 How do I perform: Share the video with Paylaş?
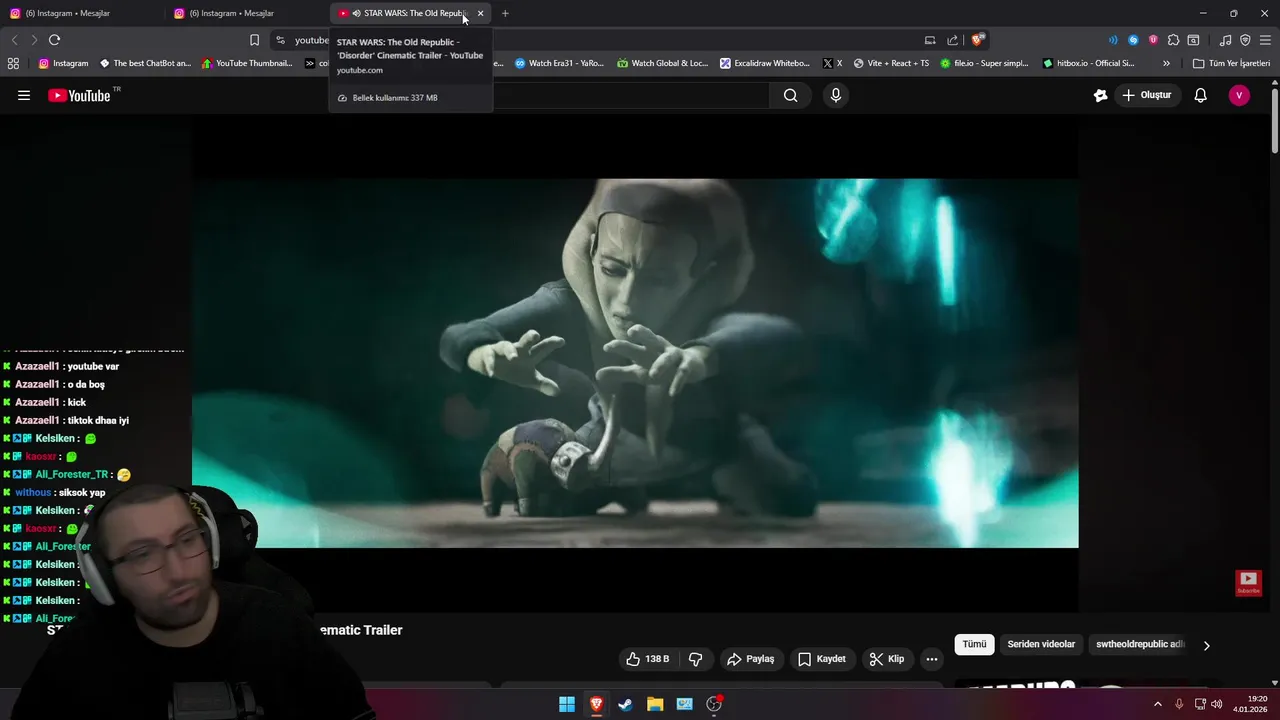(750, 659)
